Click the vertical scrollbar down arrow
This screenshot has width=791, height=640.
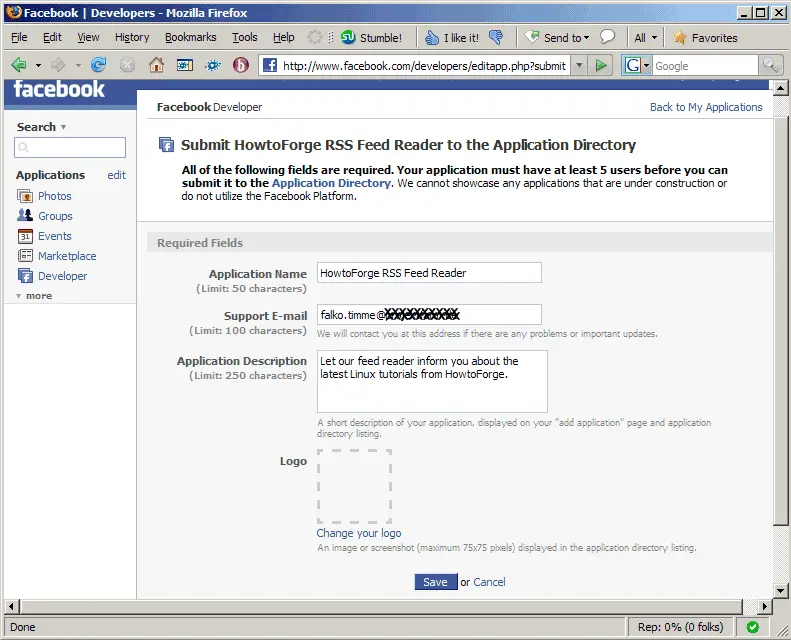(780, 590)
